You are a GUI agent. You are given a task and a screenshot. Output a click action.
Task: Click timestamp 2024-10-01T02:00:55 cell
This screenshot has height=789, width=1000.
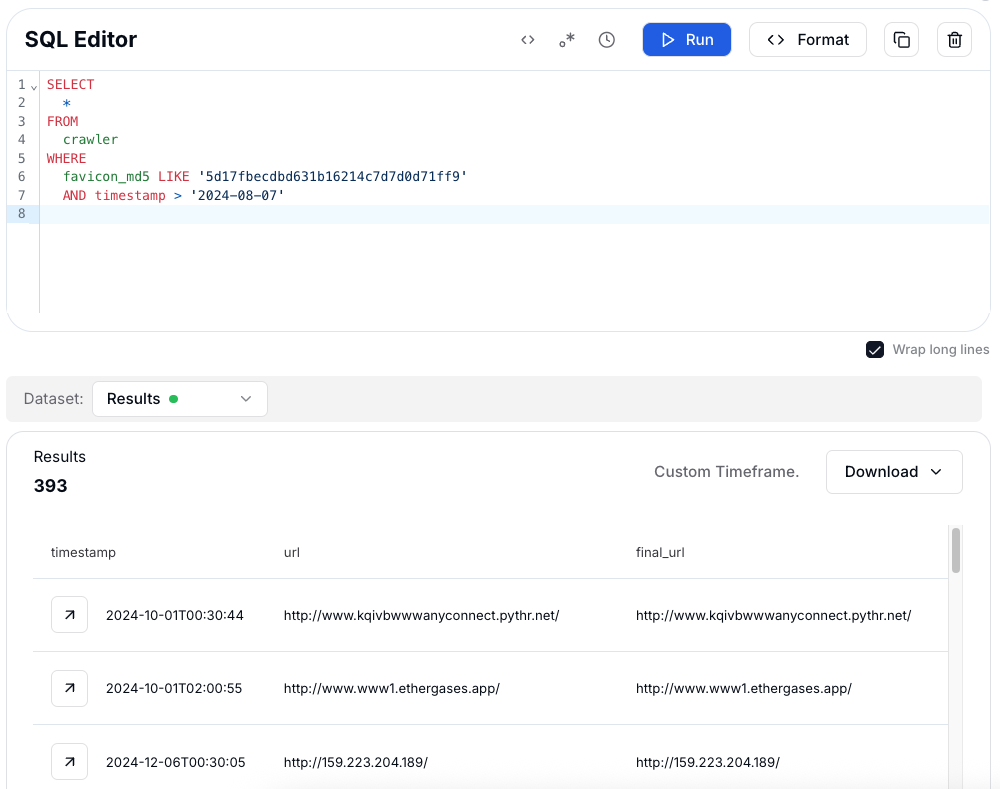[x=174, y=688]
